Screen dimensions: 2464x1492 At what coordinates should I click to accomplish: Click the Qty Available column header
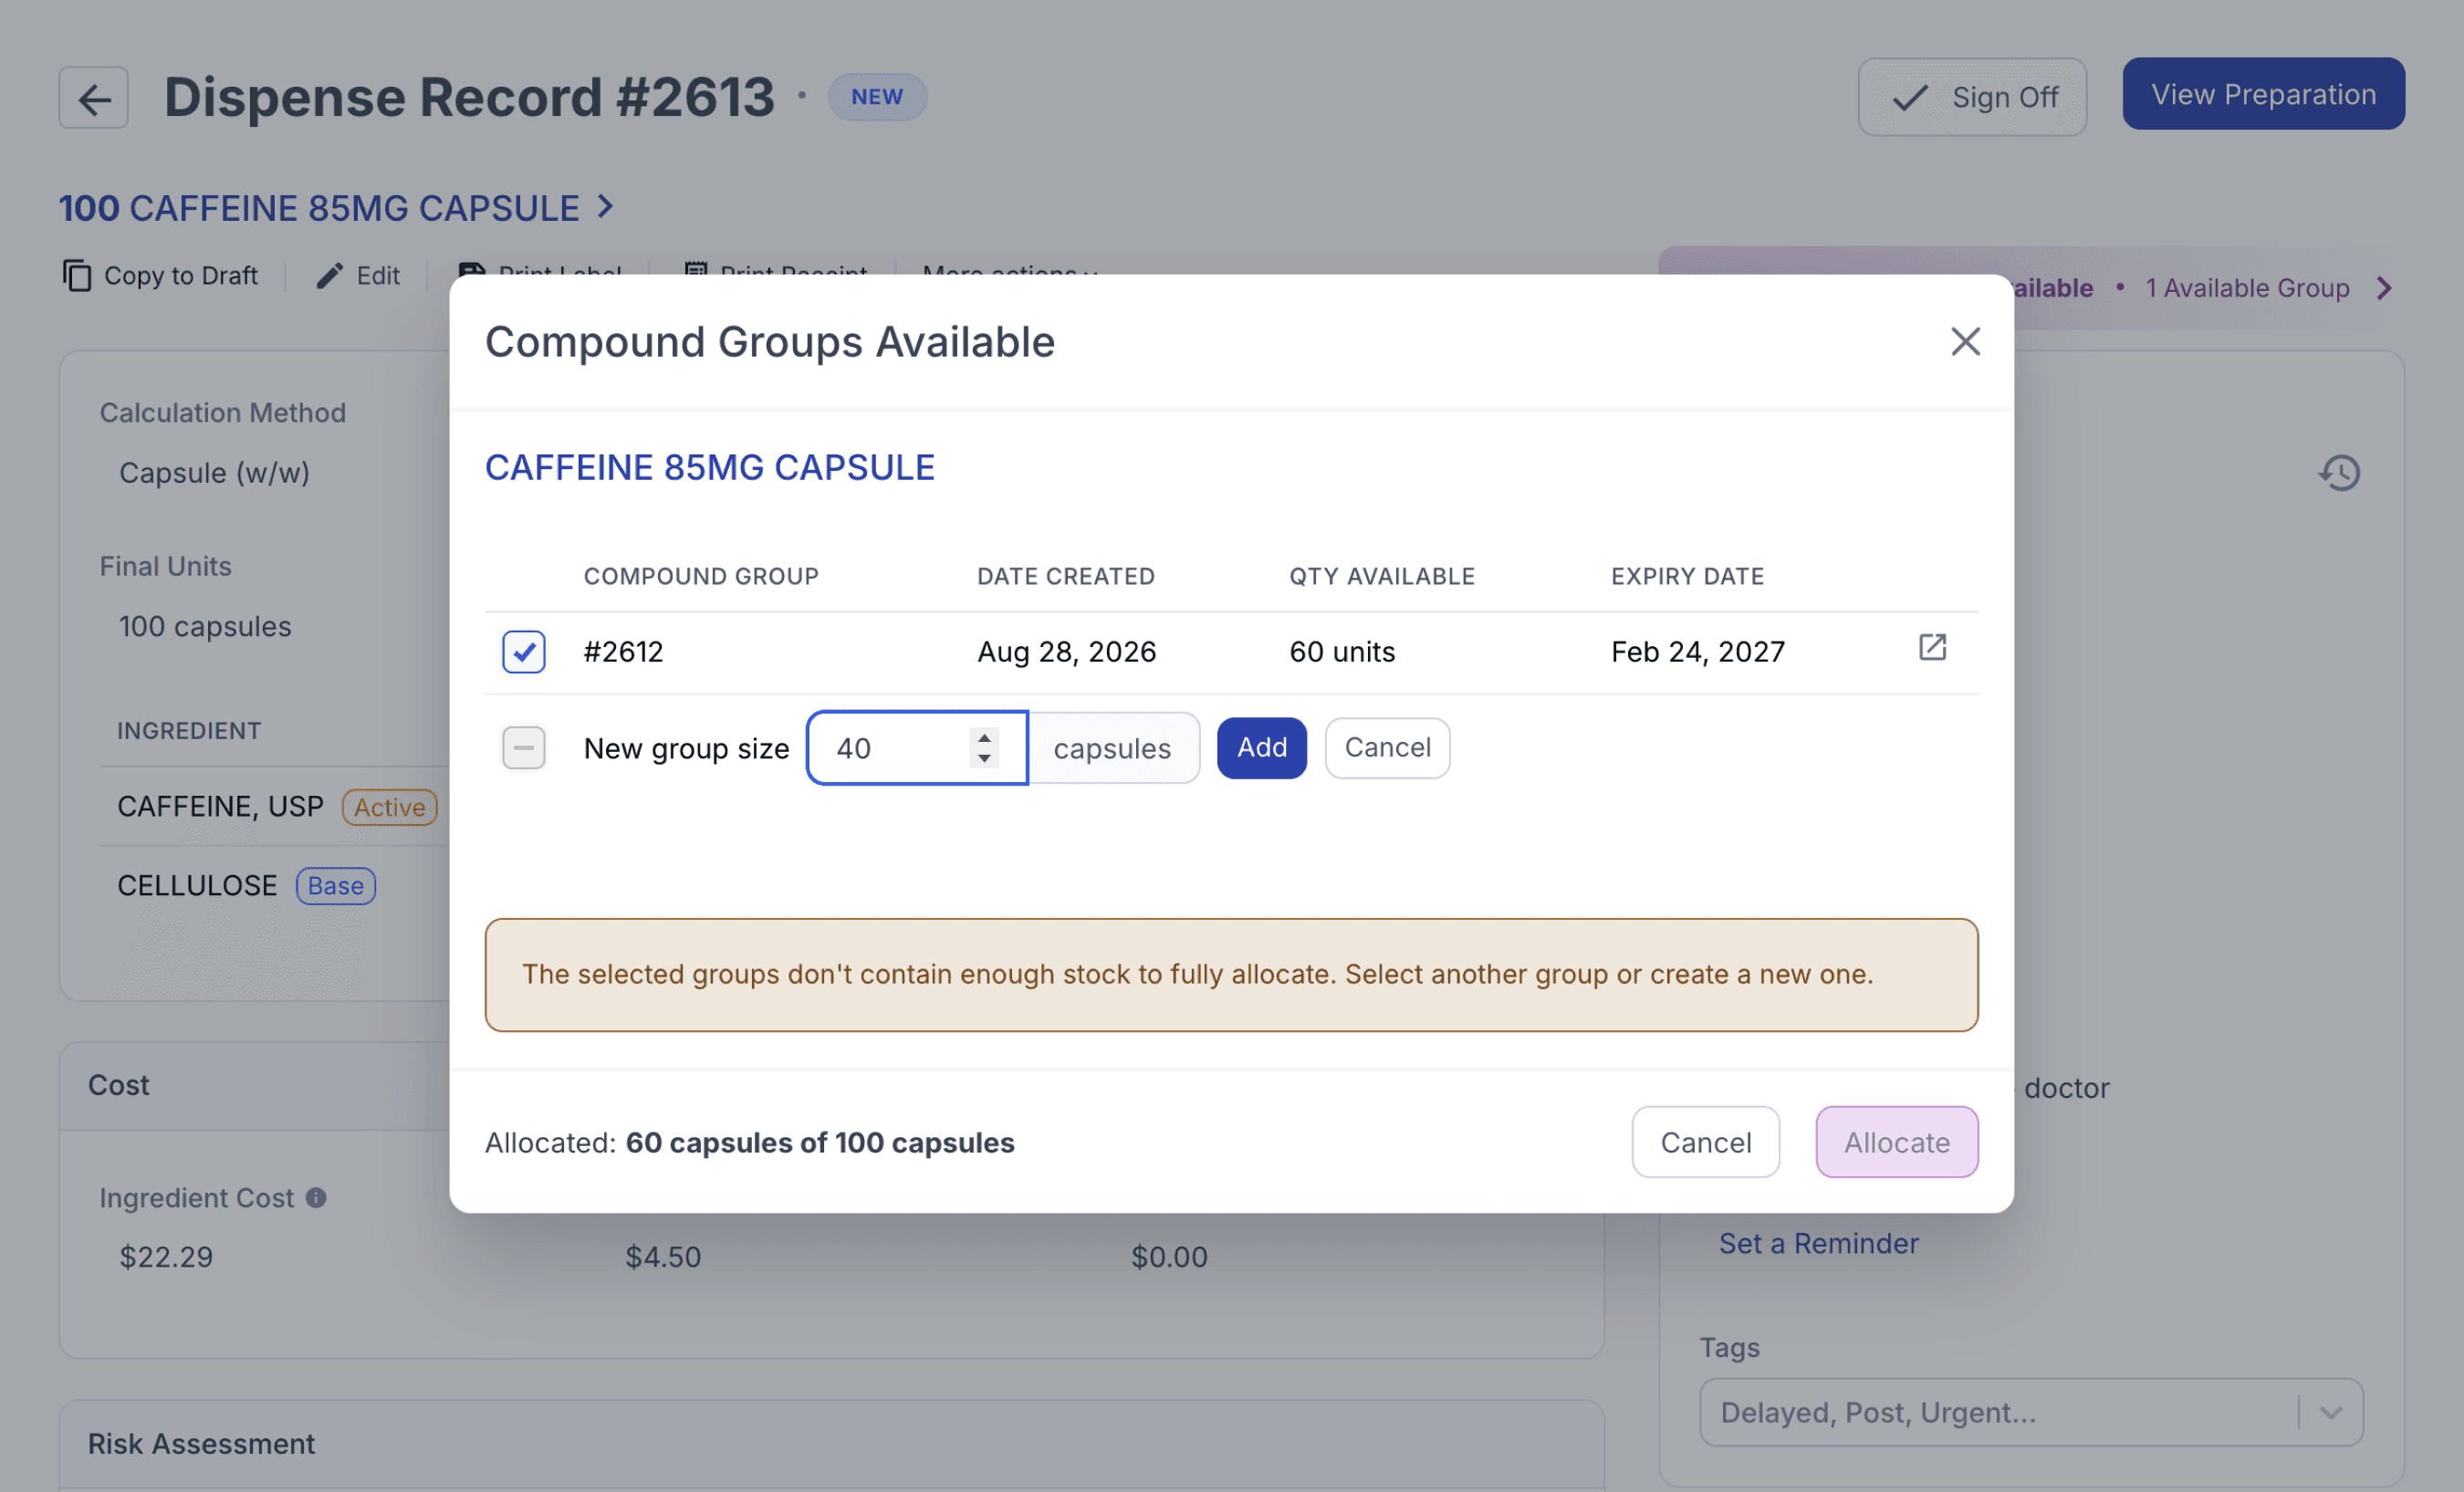(1381, 577)
